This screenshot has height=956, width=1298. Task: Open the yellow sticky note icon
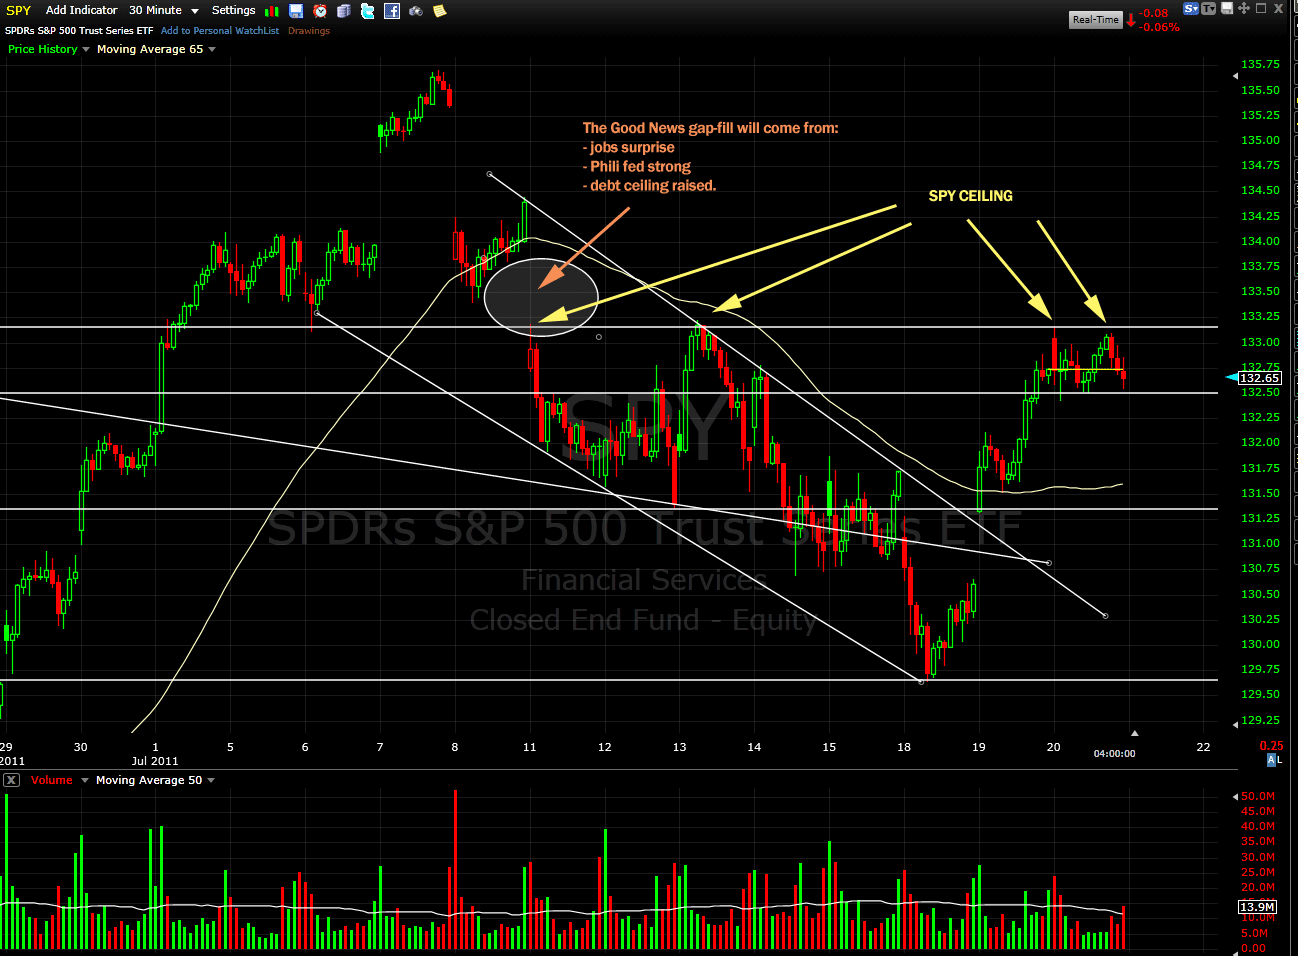point(439,11)
